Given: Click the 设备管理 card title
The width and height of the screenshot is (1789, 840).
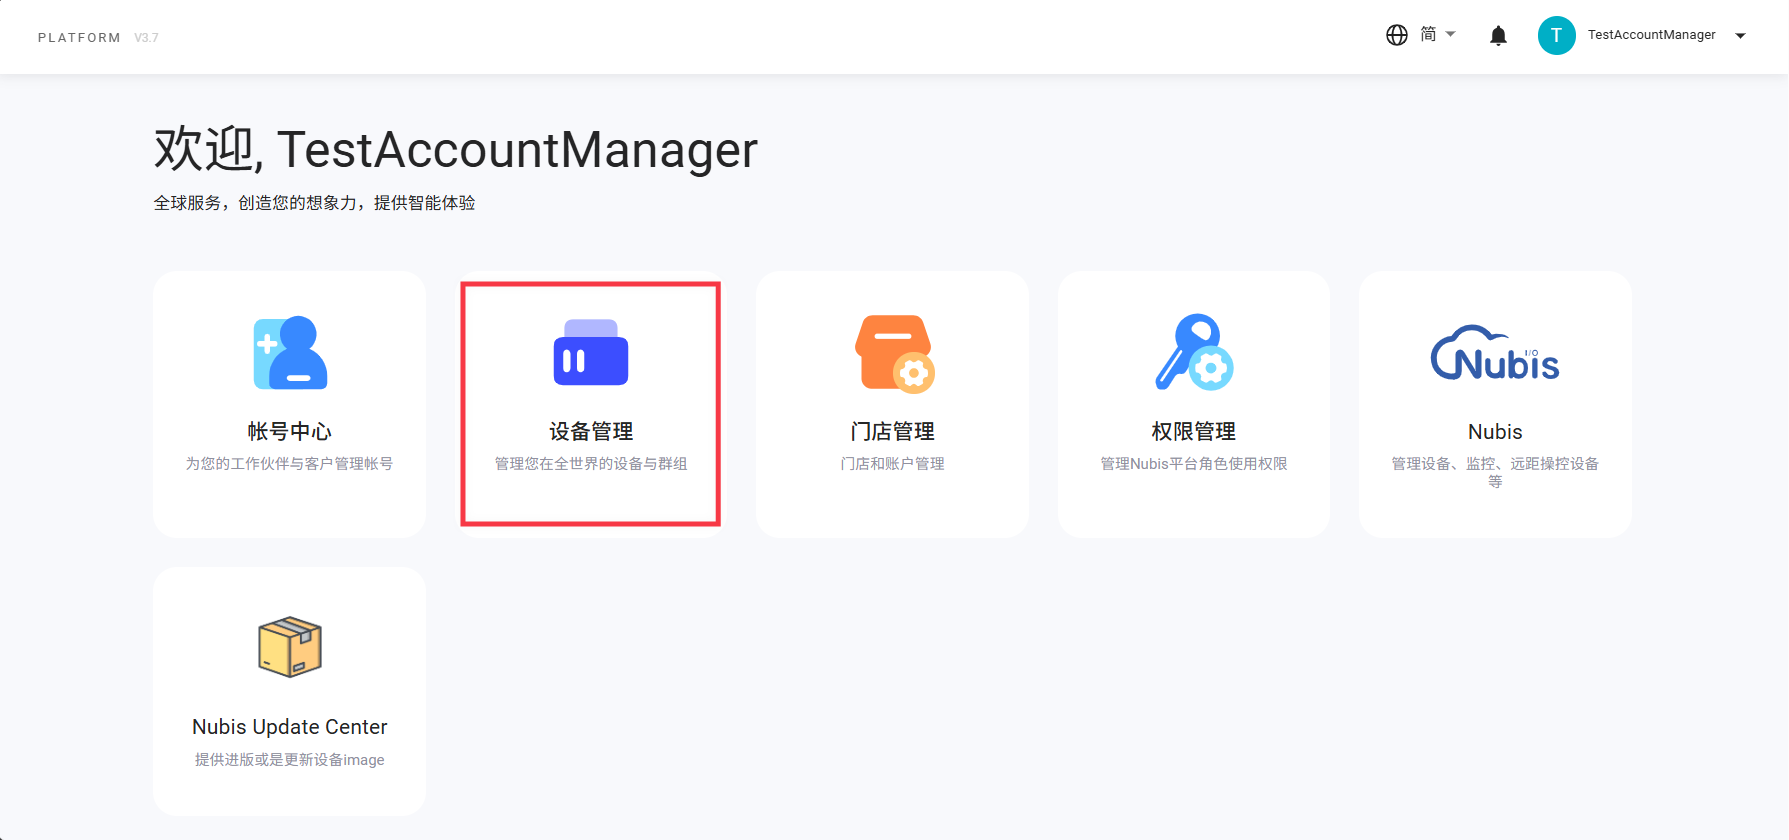Looking at the screenshot, I should tap(591, 431).
